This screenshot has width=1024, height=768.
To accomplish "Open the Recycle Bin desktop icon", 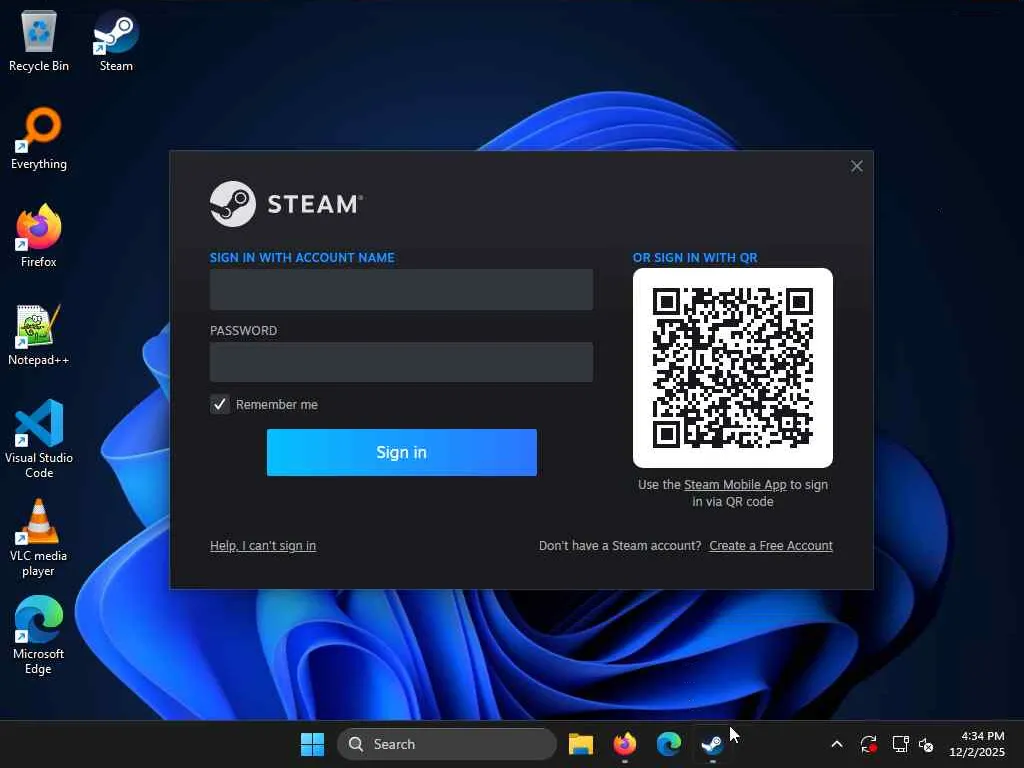I will click(39, 40).
